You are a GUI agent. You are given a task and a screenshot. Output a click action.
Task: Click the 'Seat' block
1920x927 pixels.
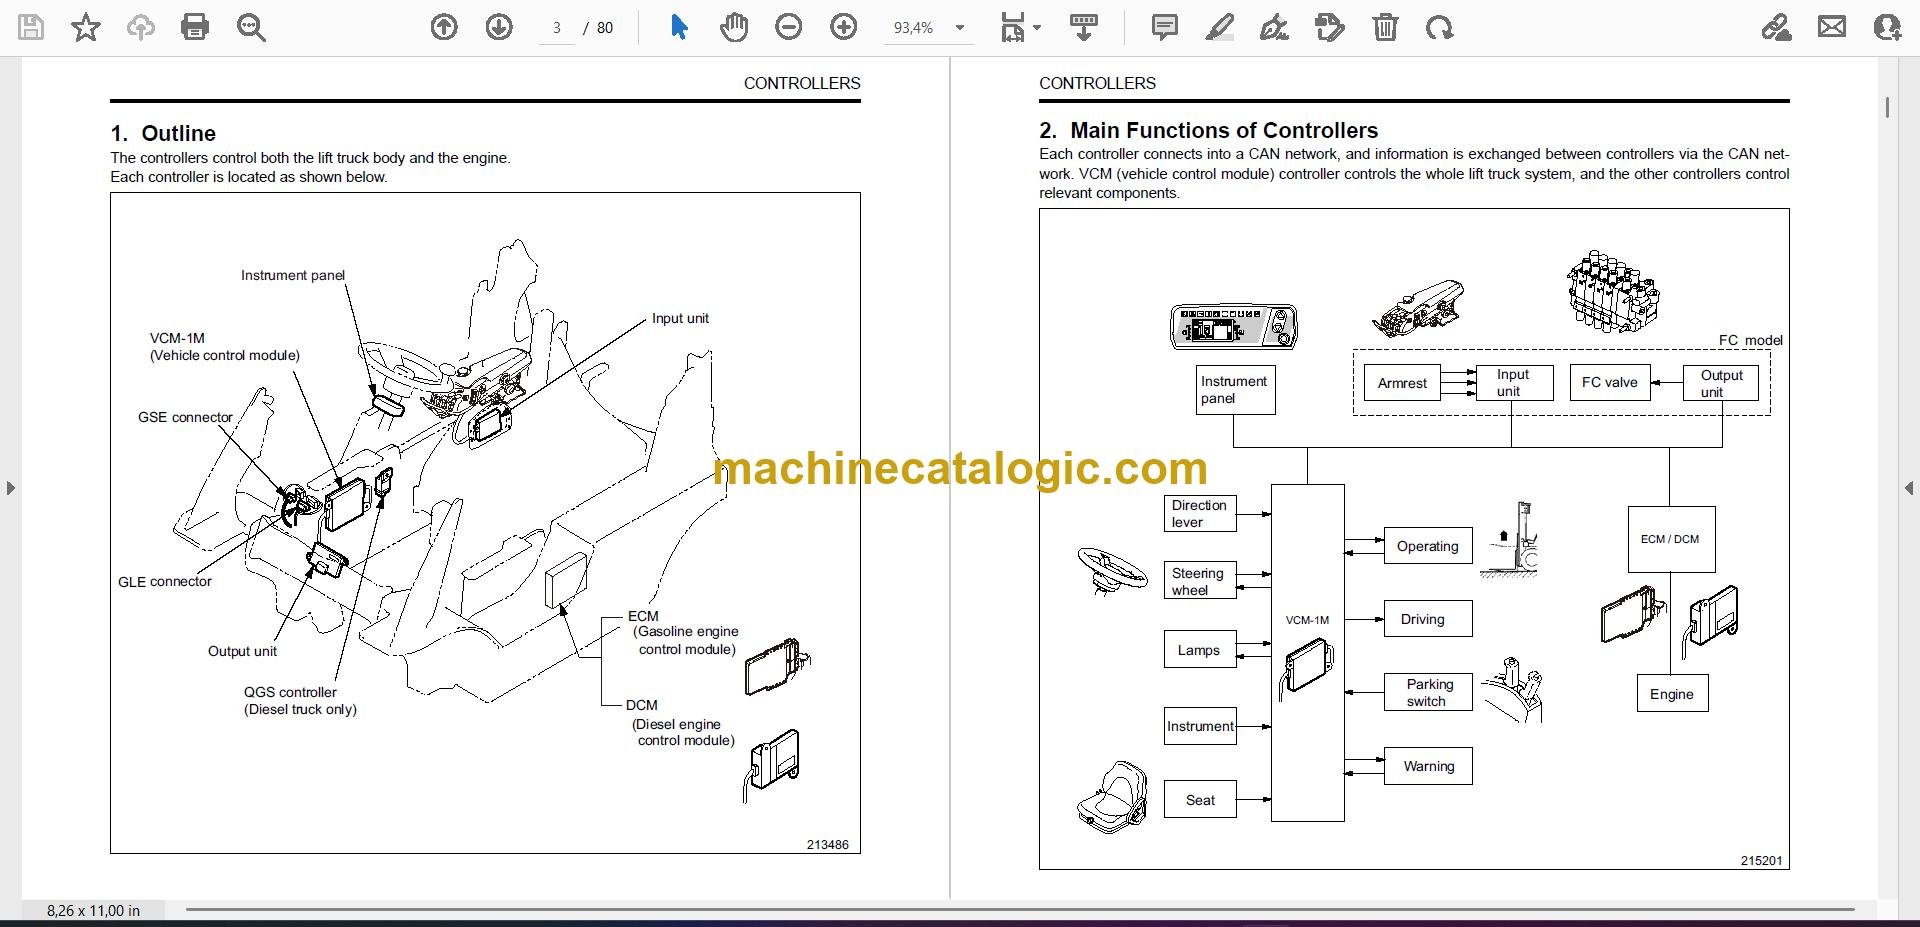point(1200,800)
